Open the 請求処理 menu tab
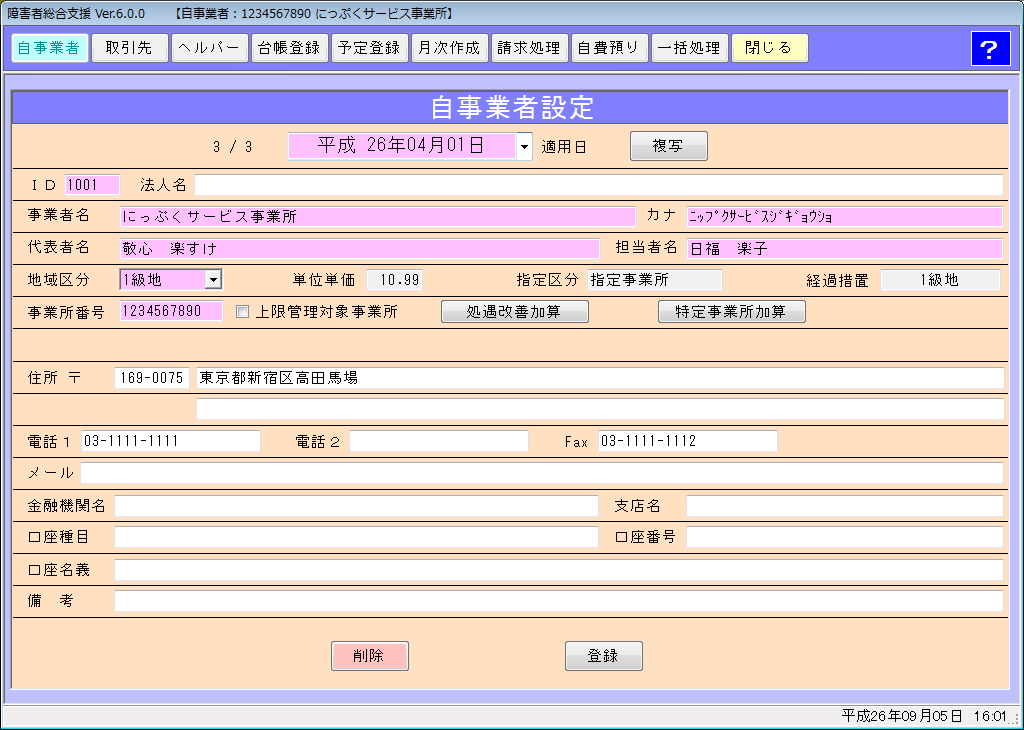The height and width of the screenshot is (730, 1024). pos(530,48)
